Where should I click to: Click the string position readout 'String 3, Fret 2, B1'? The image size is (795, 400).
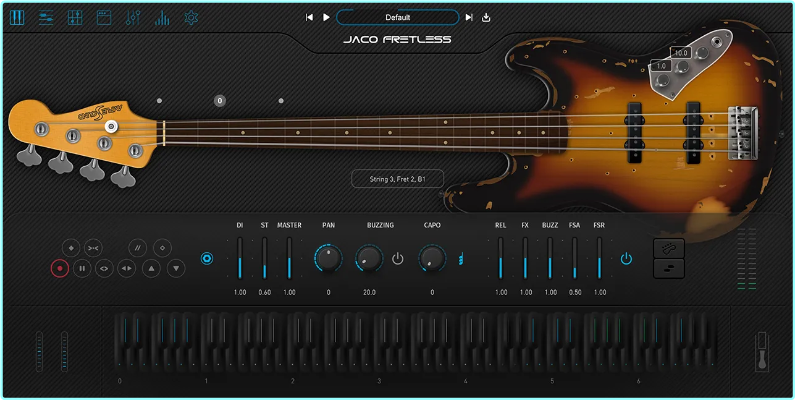tap(398, 179)
